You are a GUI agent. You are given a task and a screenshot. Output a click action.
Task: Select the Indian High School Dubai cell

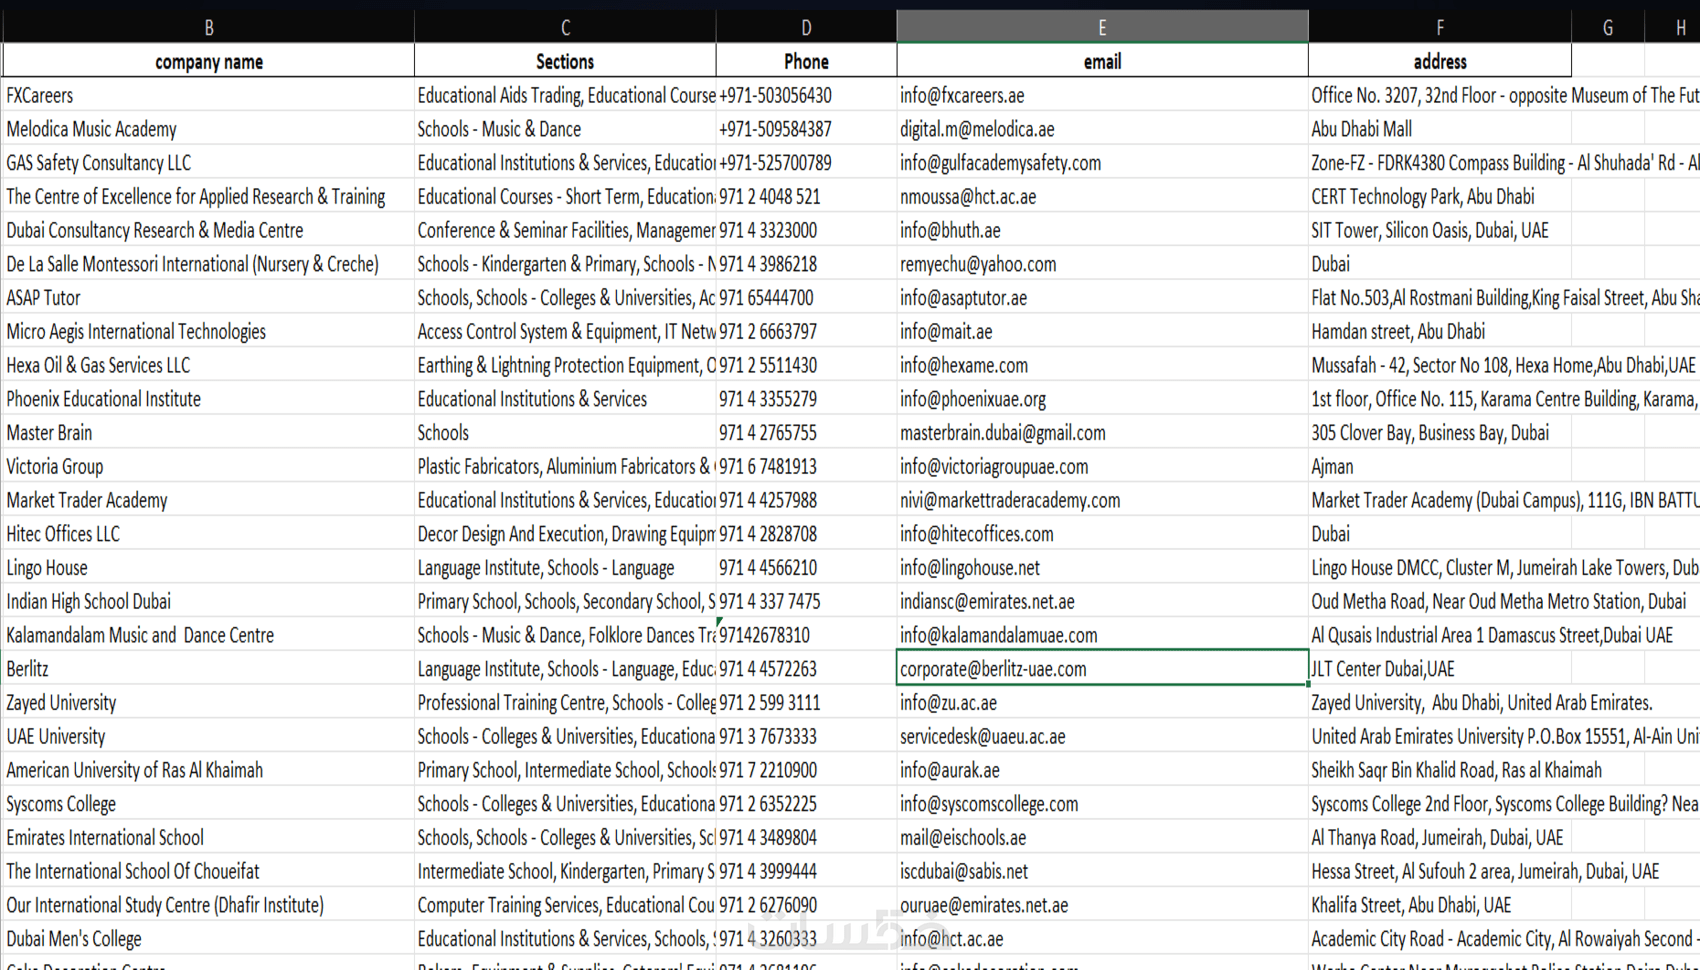point(208,601)
